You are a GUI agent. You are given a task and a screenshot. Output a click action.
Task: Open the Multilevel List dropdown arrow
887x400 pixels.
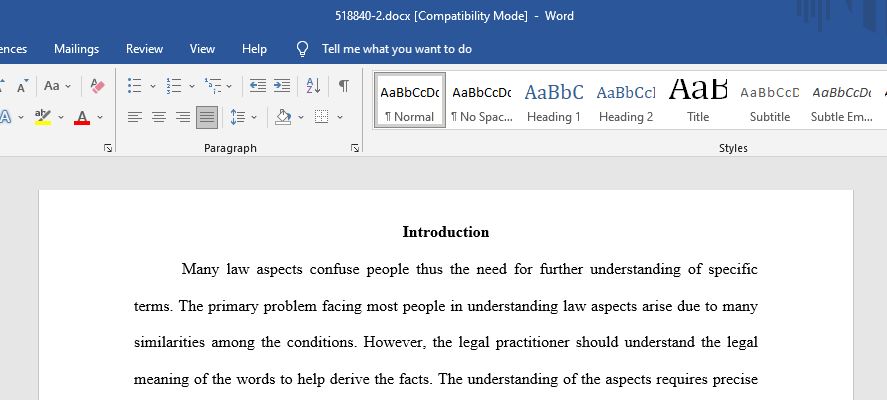pyautogui.click(x=229, y=87)
